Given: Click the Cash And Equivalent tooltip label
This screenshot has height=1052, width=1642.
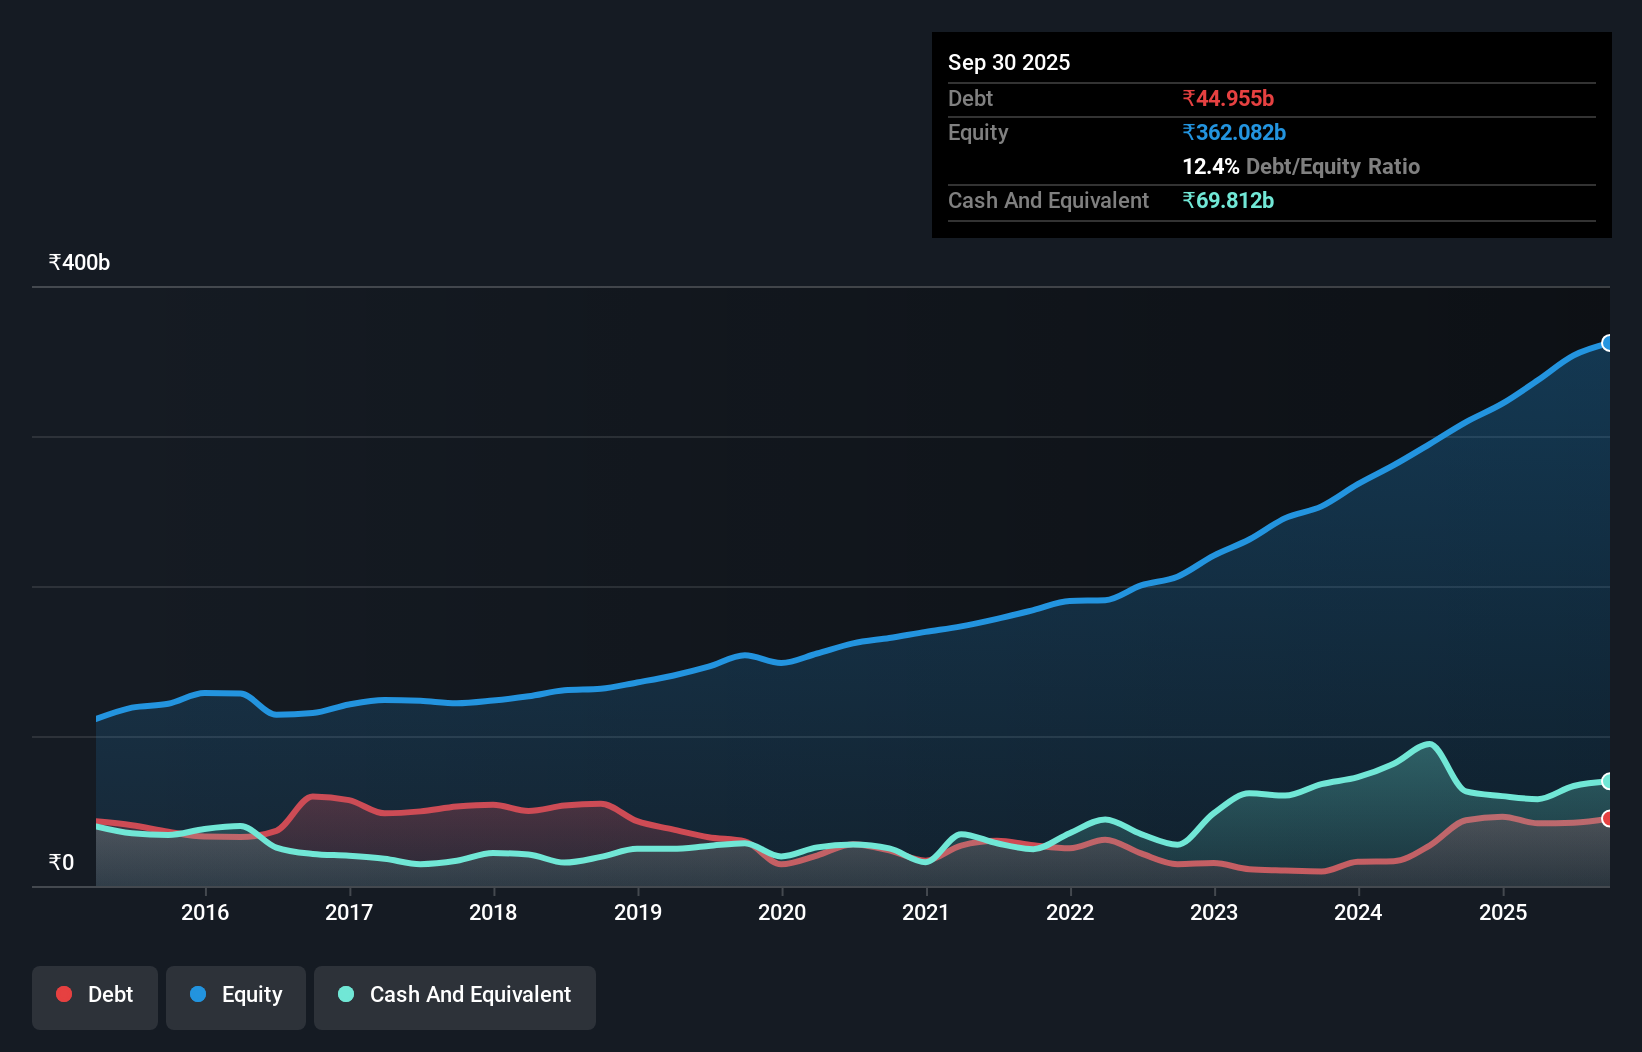Looking at the screenshot, I should [x=1048, y=200].
